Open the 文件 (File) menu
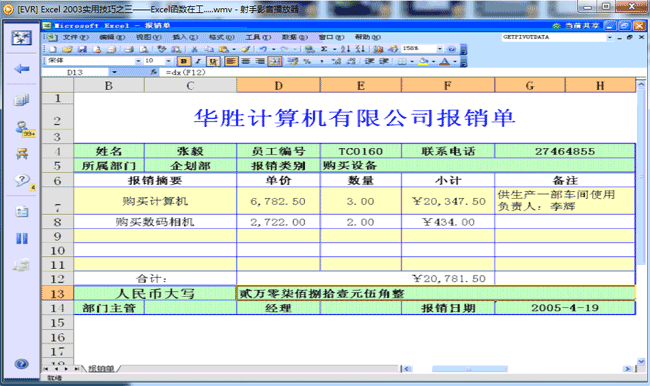Screen dimensions: 650x386 [75, 37]
